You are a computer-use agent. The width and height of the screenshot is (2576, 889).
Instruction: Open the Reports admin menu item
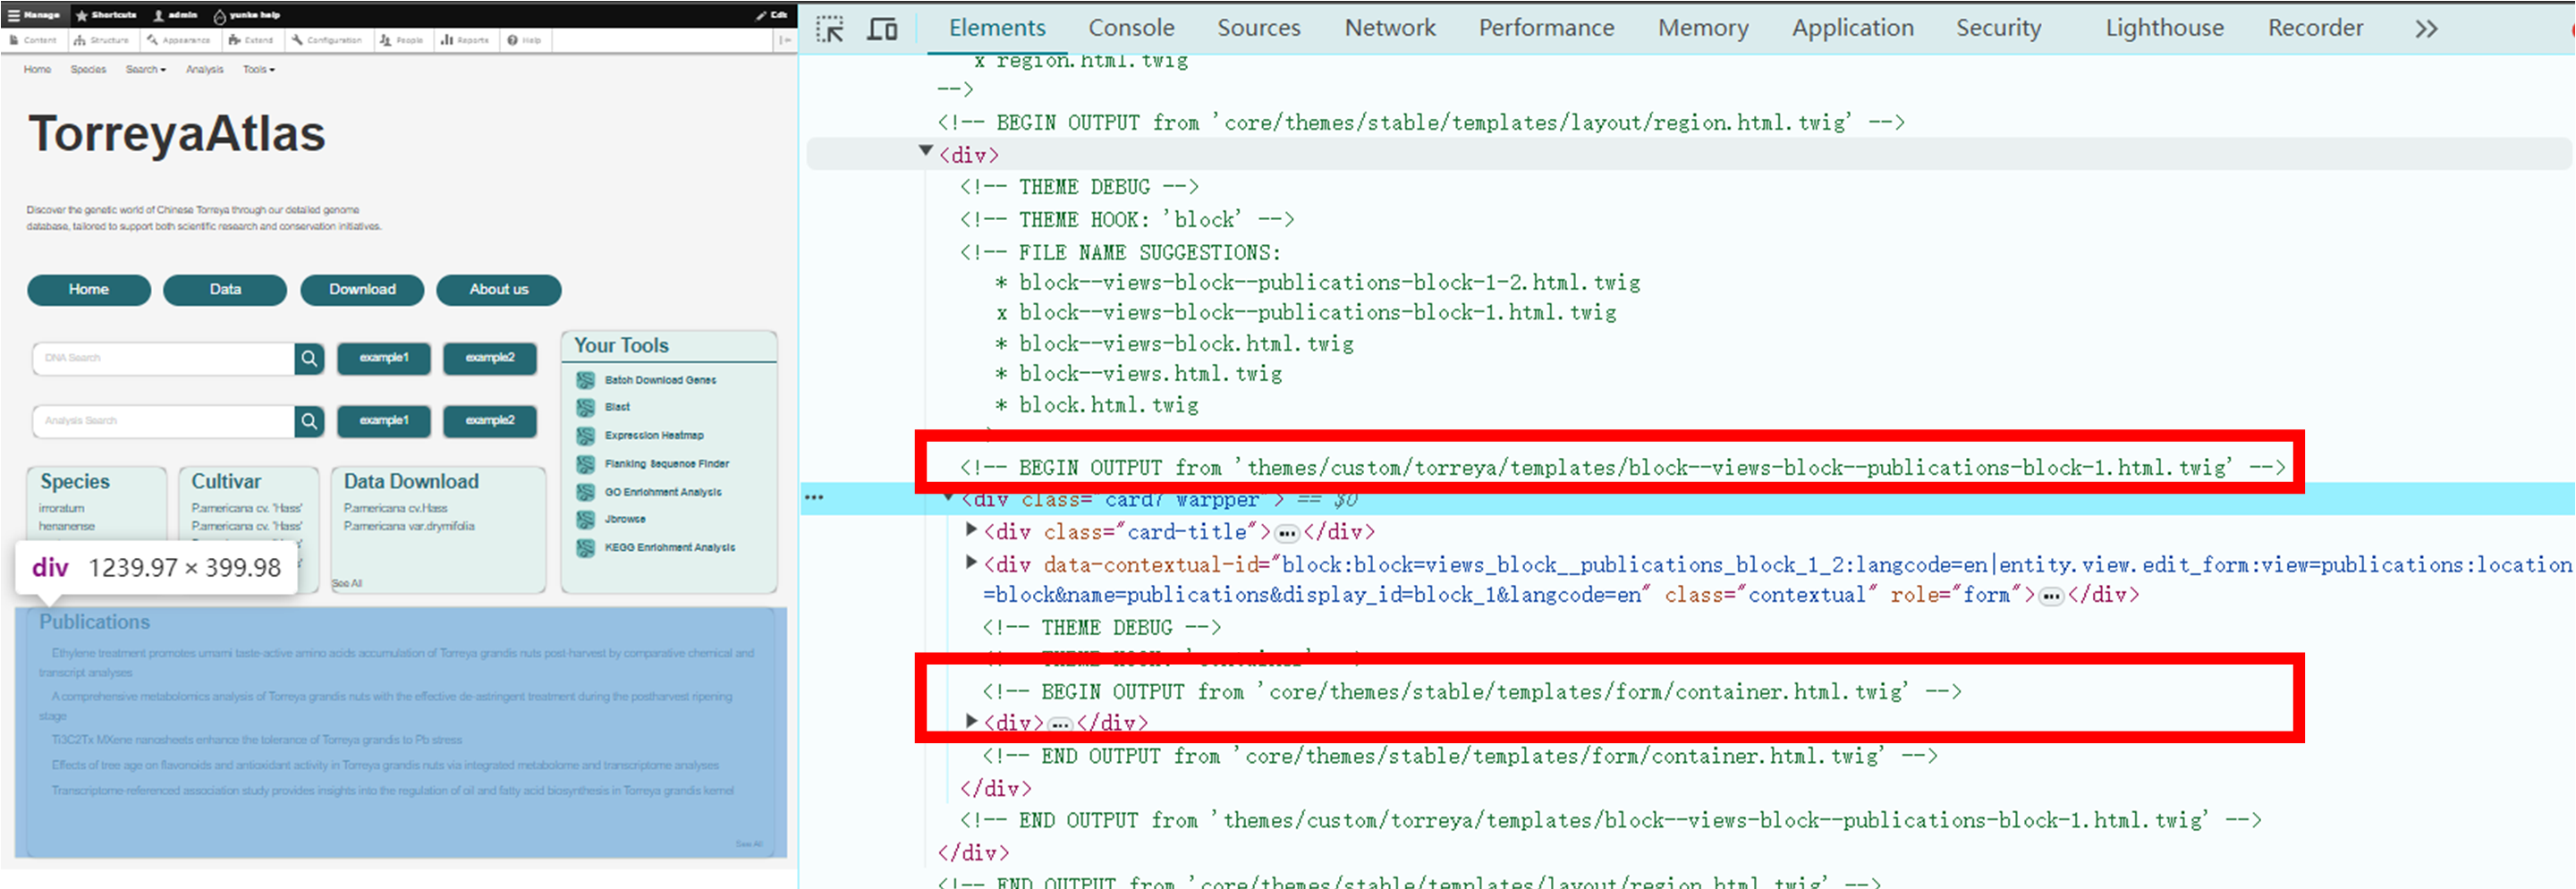pos(466,40)
